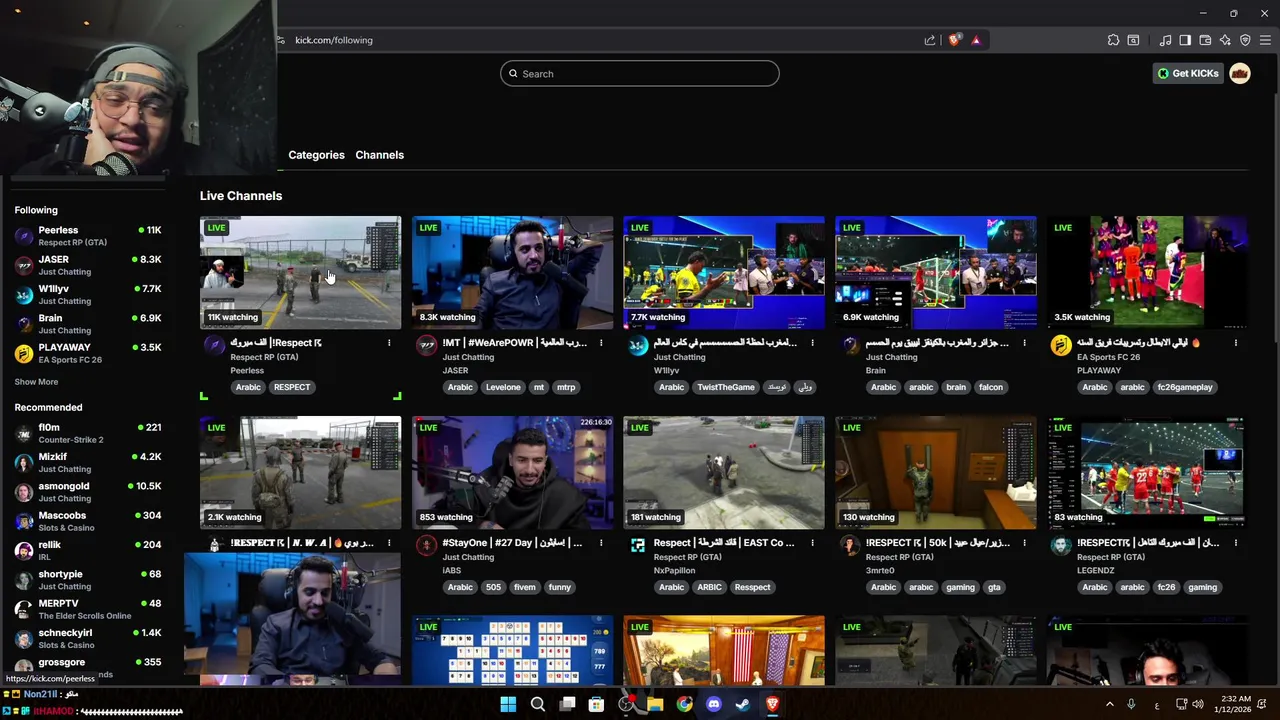Open Windows Start menu
The height and width of the screenshot is (720, 1280).
508,704
